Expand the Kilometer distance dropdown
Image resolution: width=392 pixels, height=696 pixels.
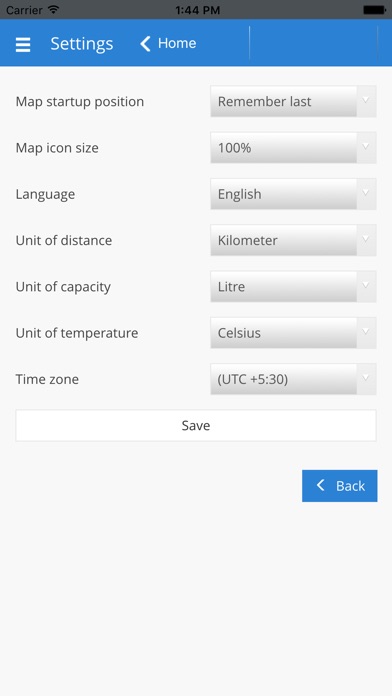point(293,240)
